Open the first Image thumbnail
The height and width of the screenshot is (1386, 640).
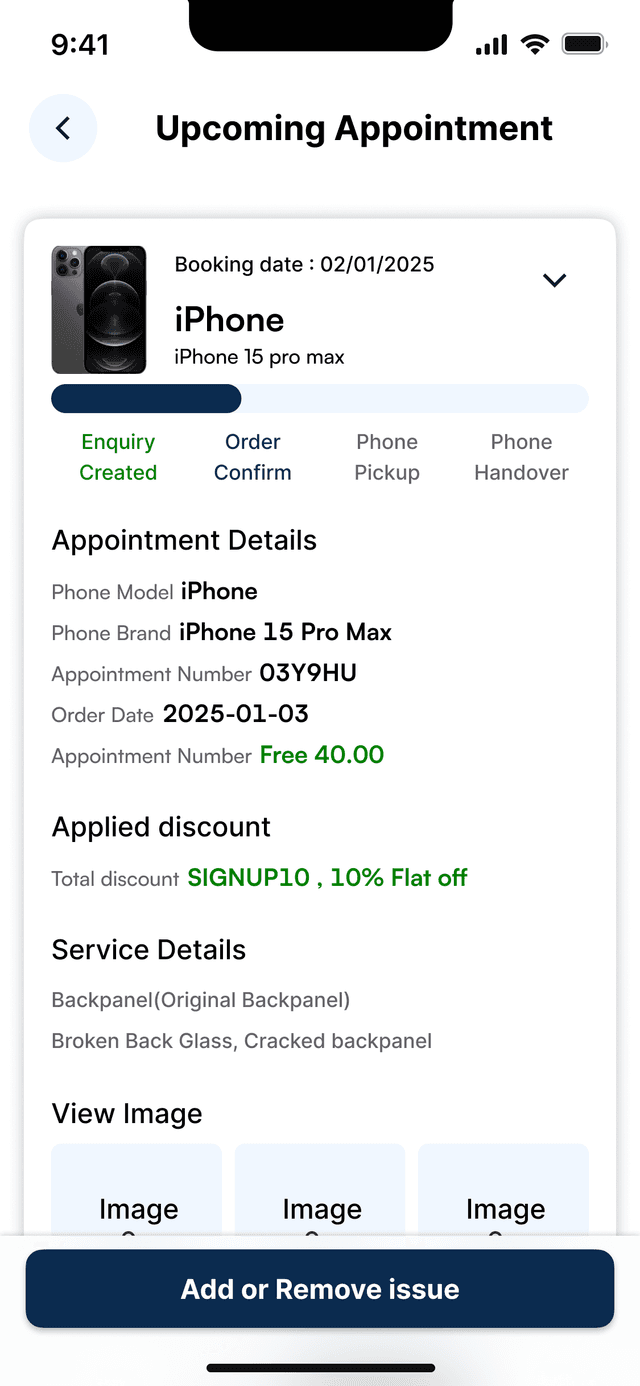pos(137,1190)
